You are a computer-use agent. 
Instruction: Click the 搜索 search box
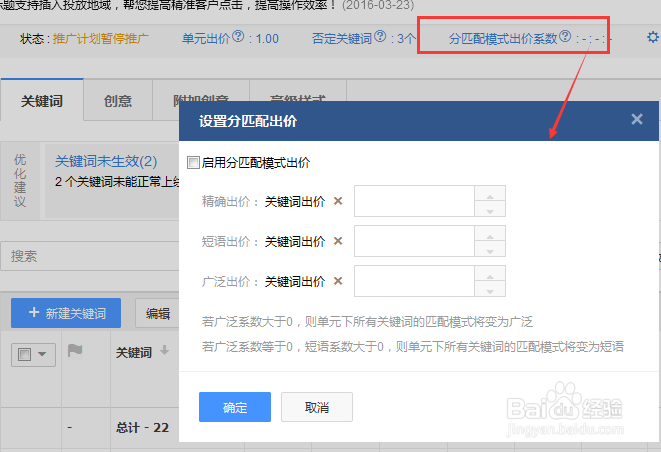click(x=90, y=256)
